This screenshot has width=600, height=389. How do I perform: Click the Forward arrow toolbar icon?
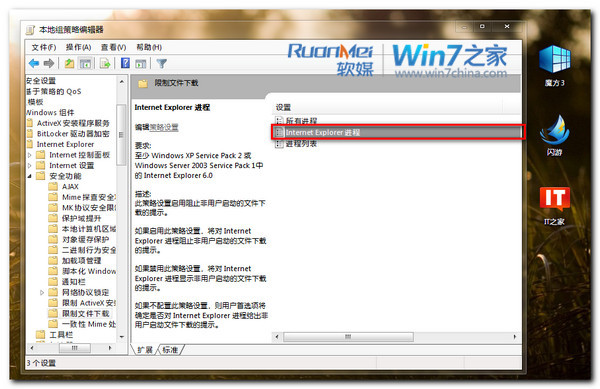tap(49, 63)
